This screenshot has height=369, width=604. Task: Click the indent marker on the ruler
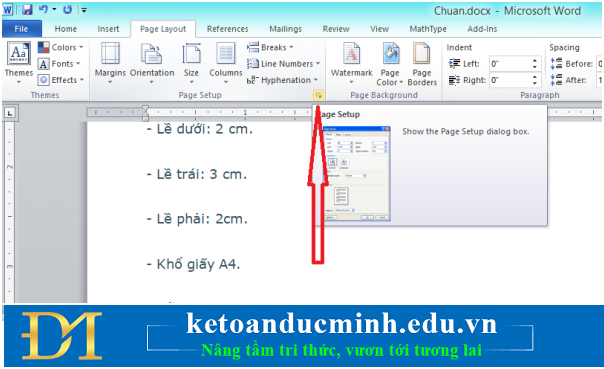coord(145,112)
